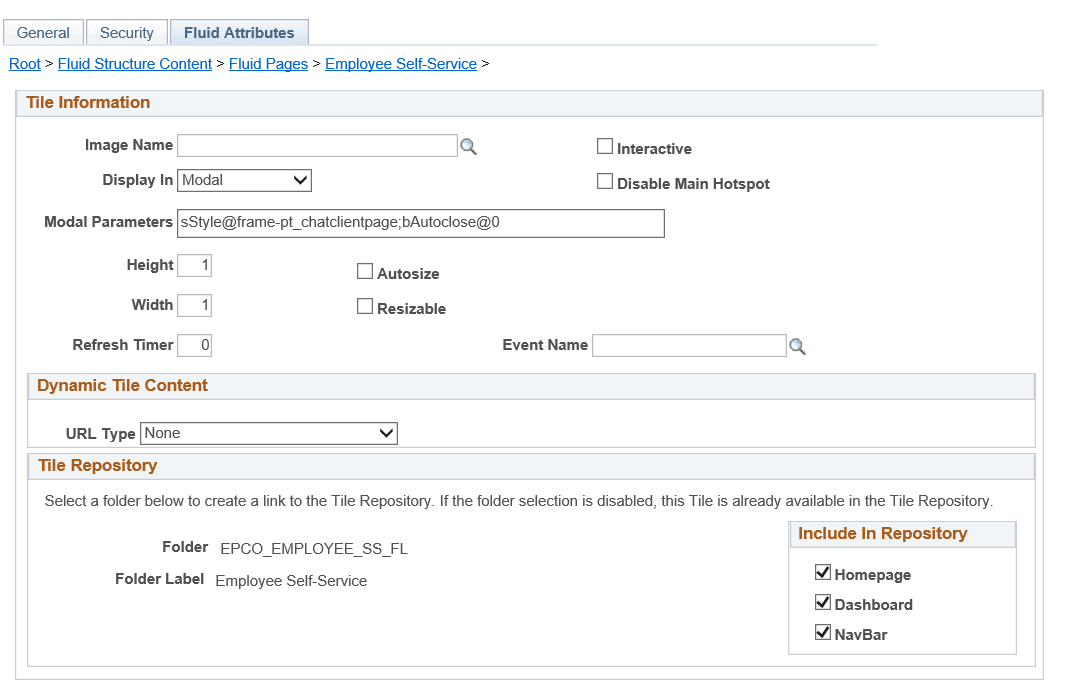Disable the NavBar repository checkbox
The height and width of the screenshot is (693, 1080).
[x=823, y=632]
